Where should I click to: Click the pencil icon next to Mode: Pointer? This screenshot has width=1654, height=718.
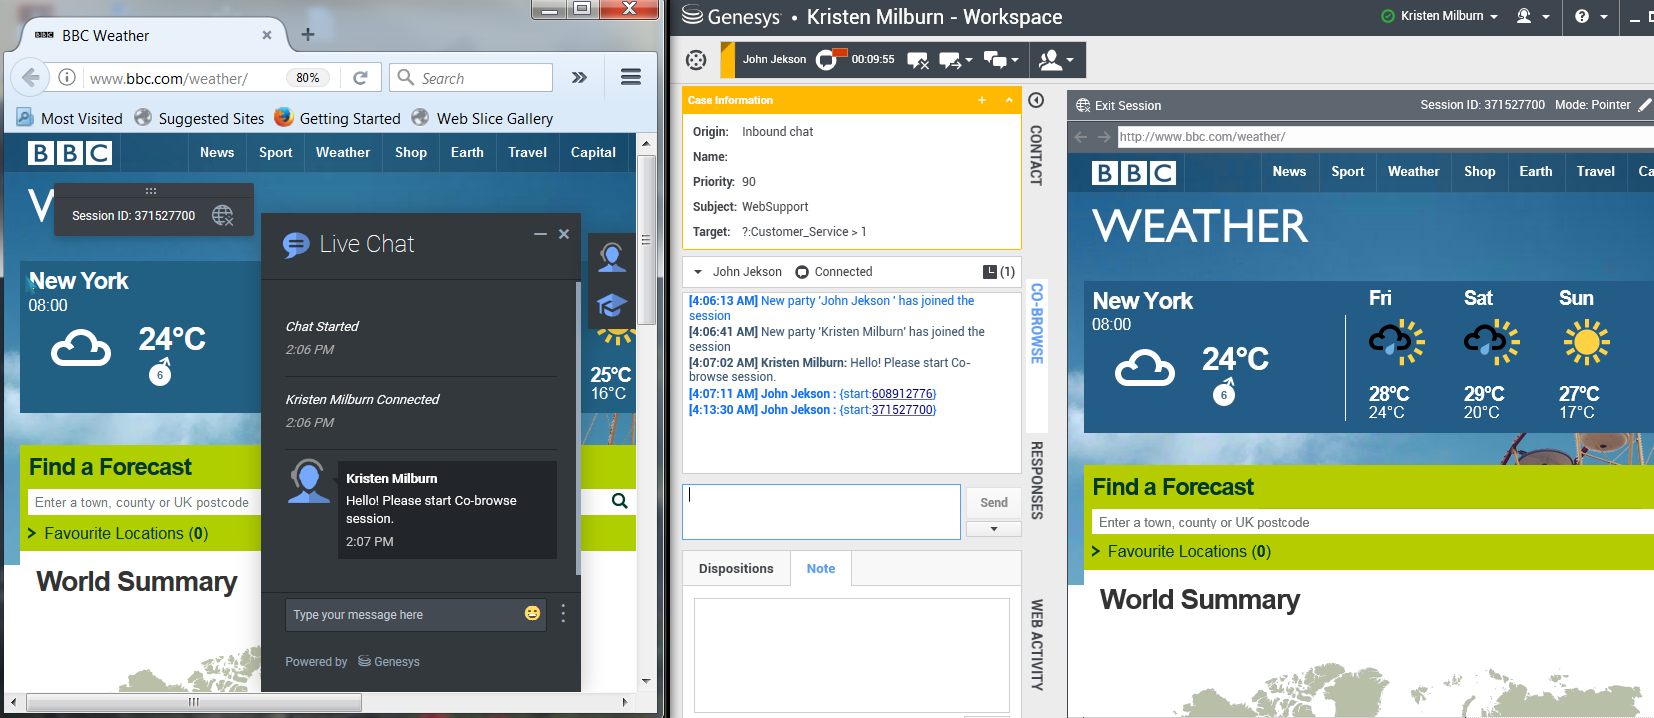[1644, 105]
